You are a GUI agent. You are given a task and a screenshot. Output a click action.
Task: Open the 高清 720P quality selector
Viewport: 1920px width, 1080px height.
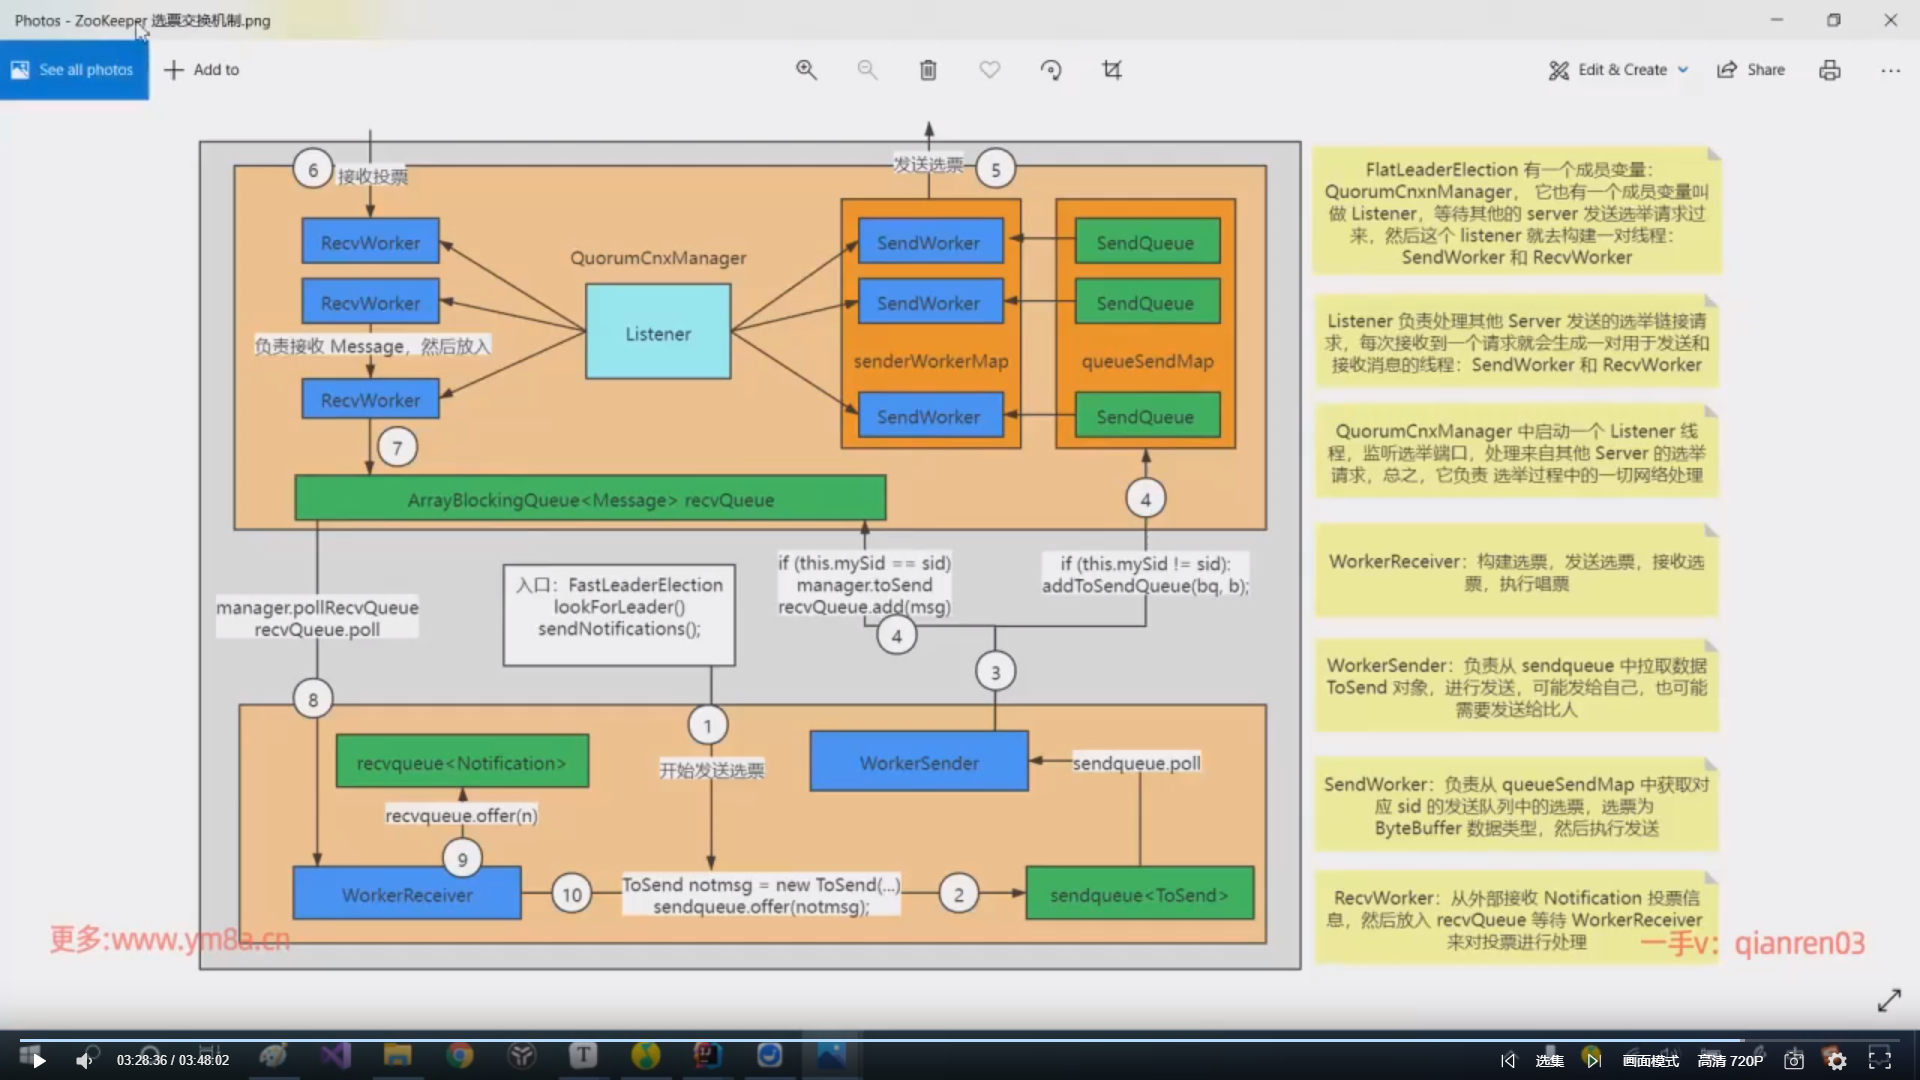[1730, 1061]
